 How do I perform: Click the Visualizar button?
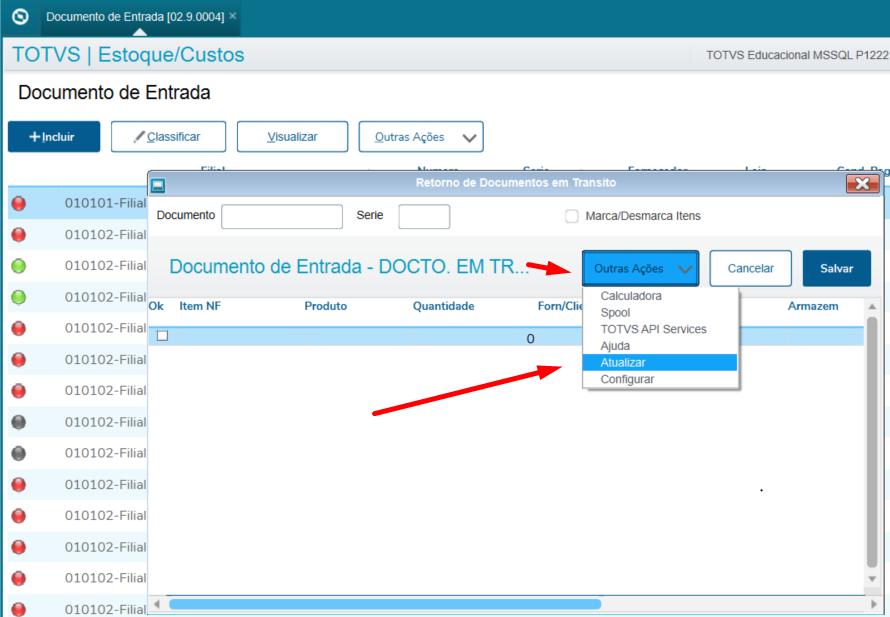pos(292,137)
